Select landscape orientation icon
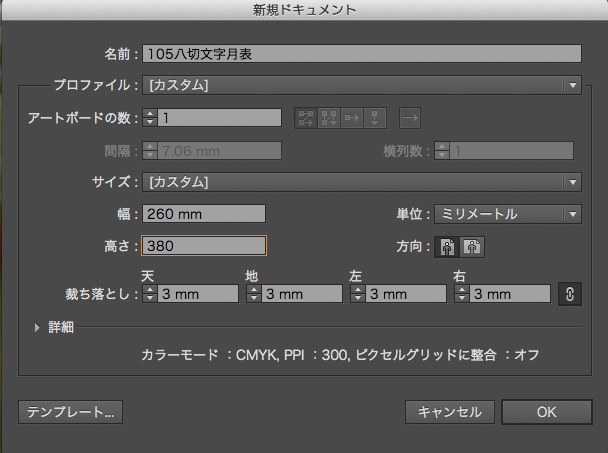Viewport: 608px width, 453px height. [x=472, y=247]
